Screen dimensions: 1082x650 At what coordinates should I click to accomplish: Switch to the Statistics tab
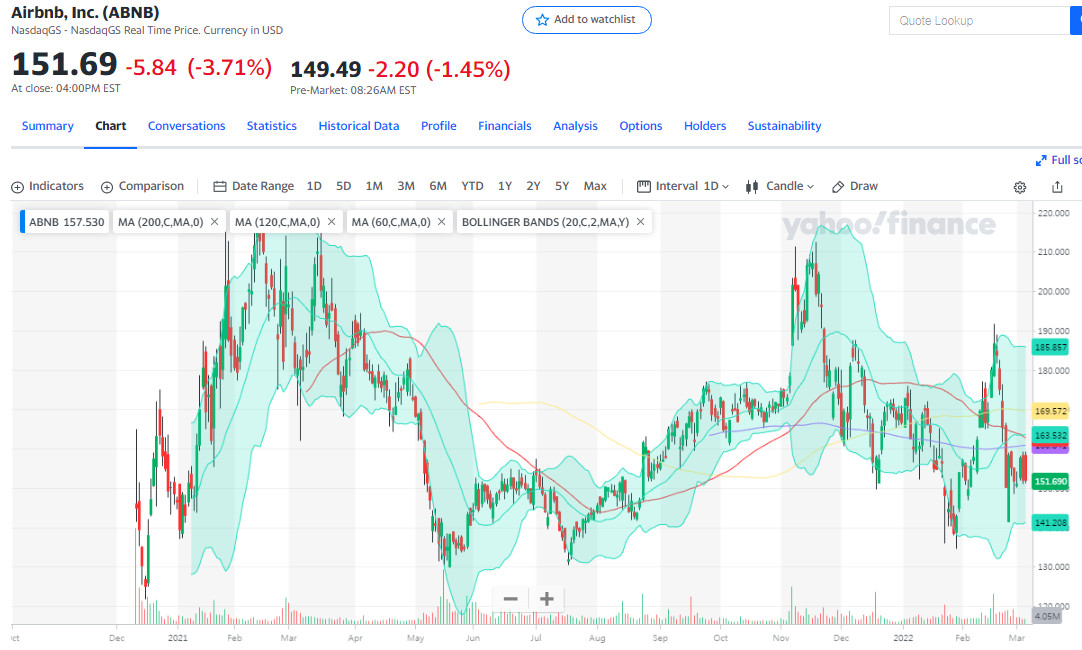pos(272,126)
